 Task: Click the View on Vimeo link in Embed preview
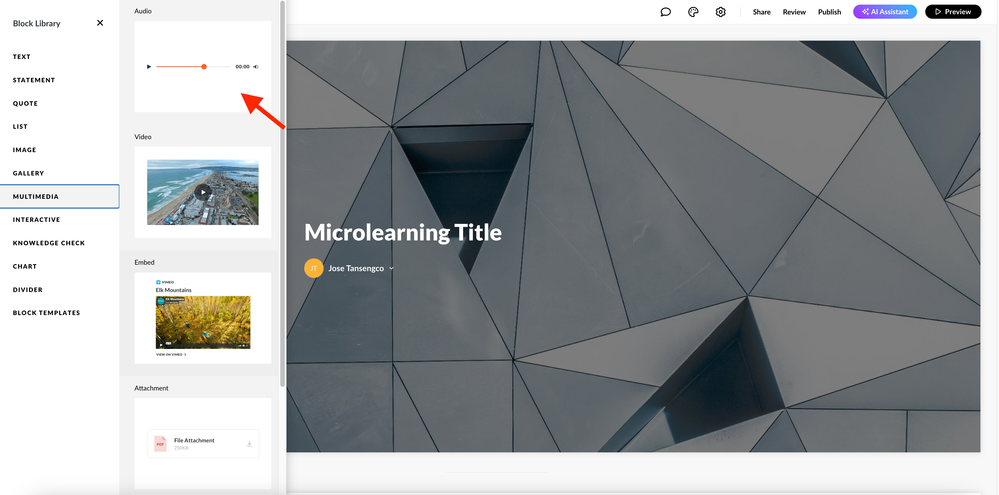[171, 354]
